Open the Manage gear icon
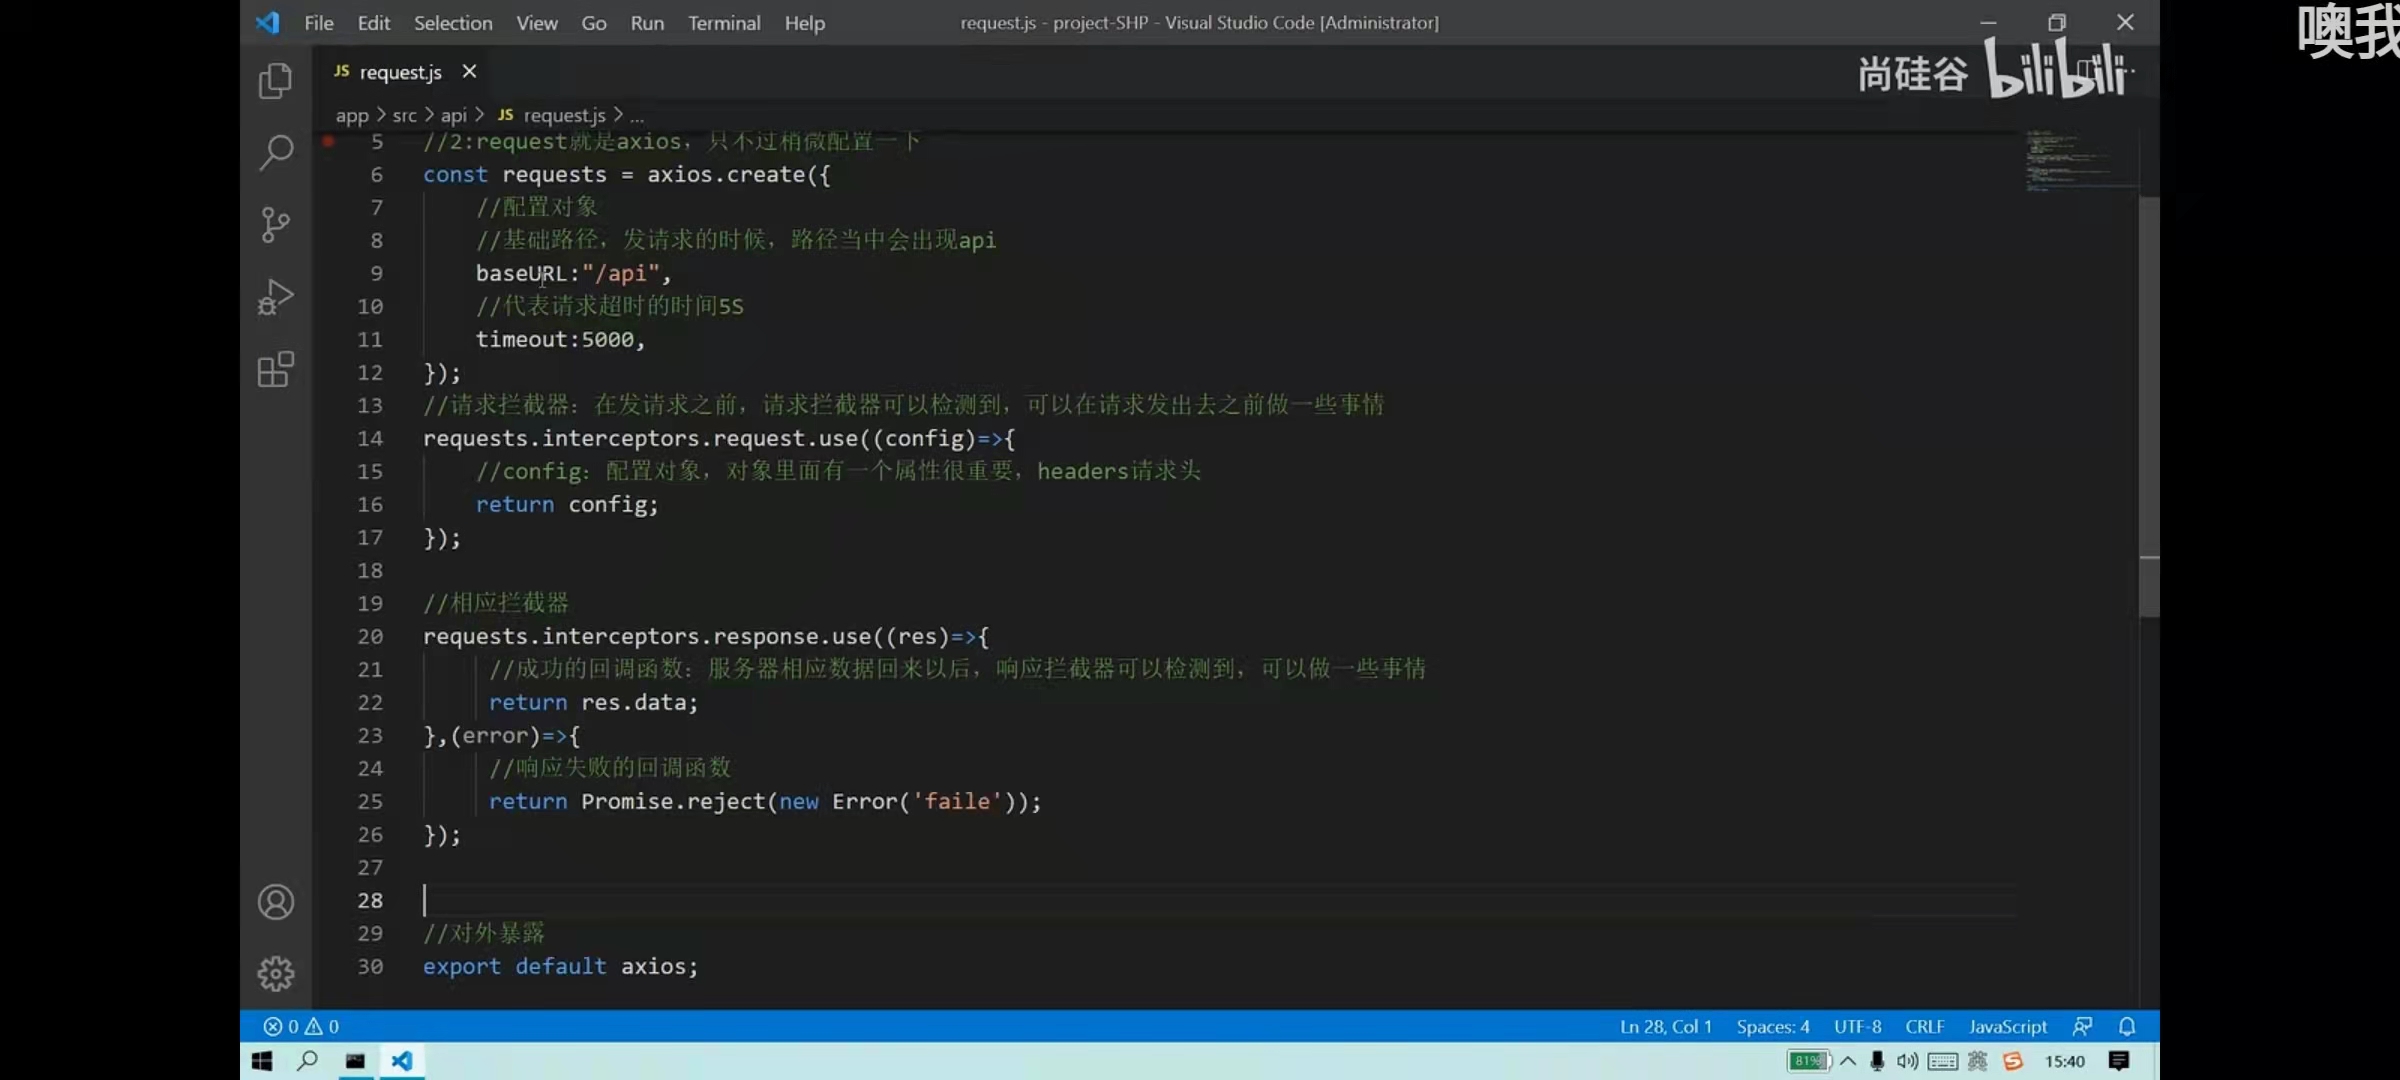2400x1080 pixels. coord(275,973)
